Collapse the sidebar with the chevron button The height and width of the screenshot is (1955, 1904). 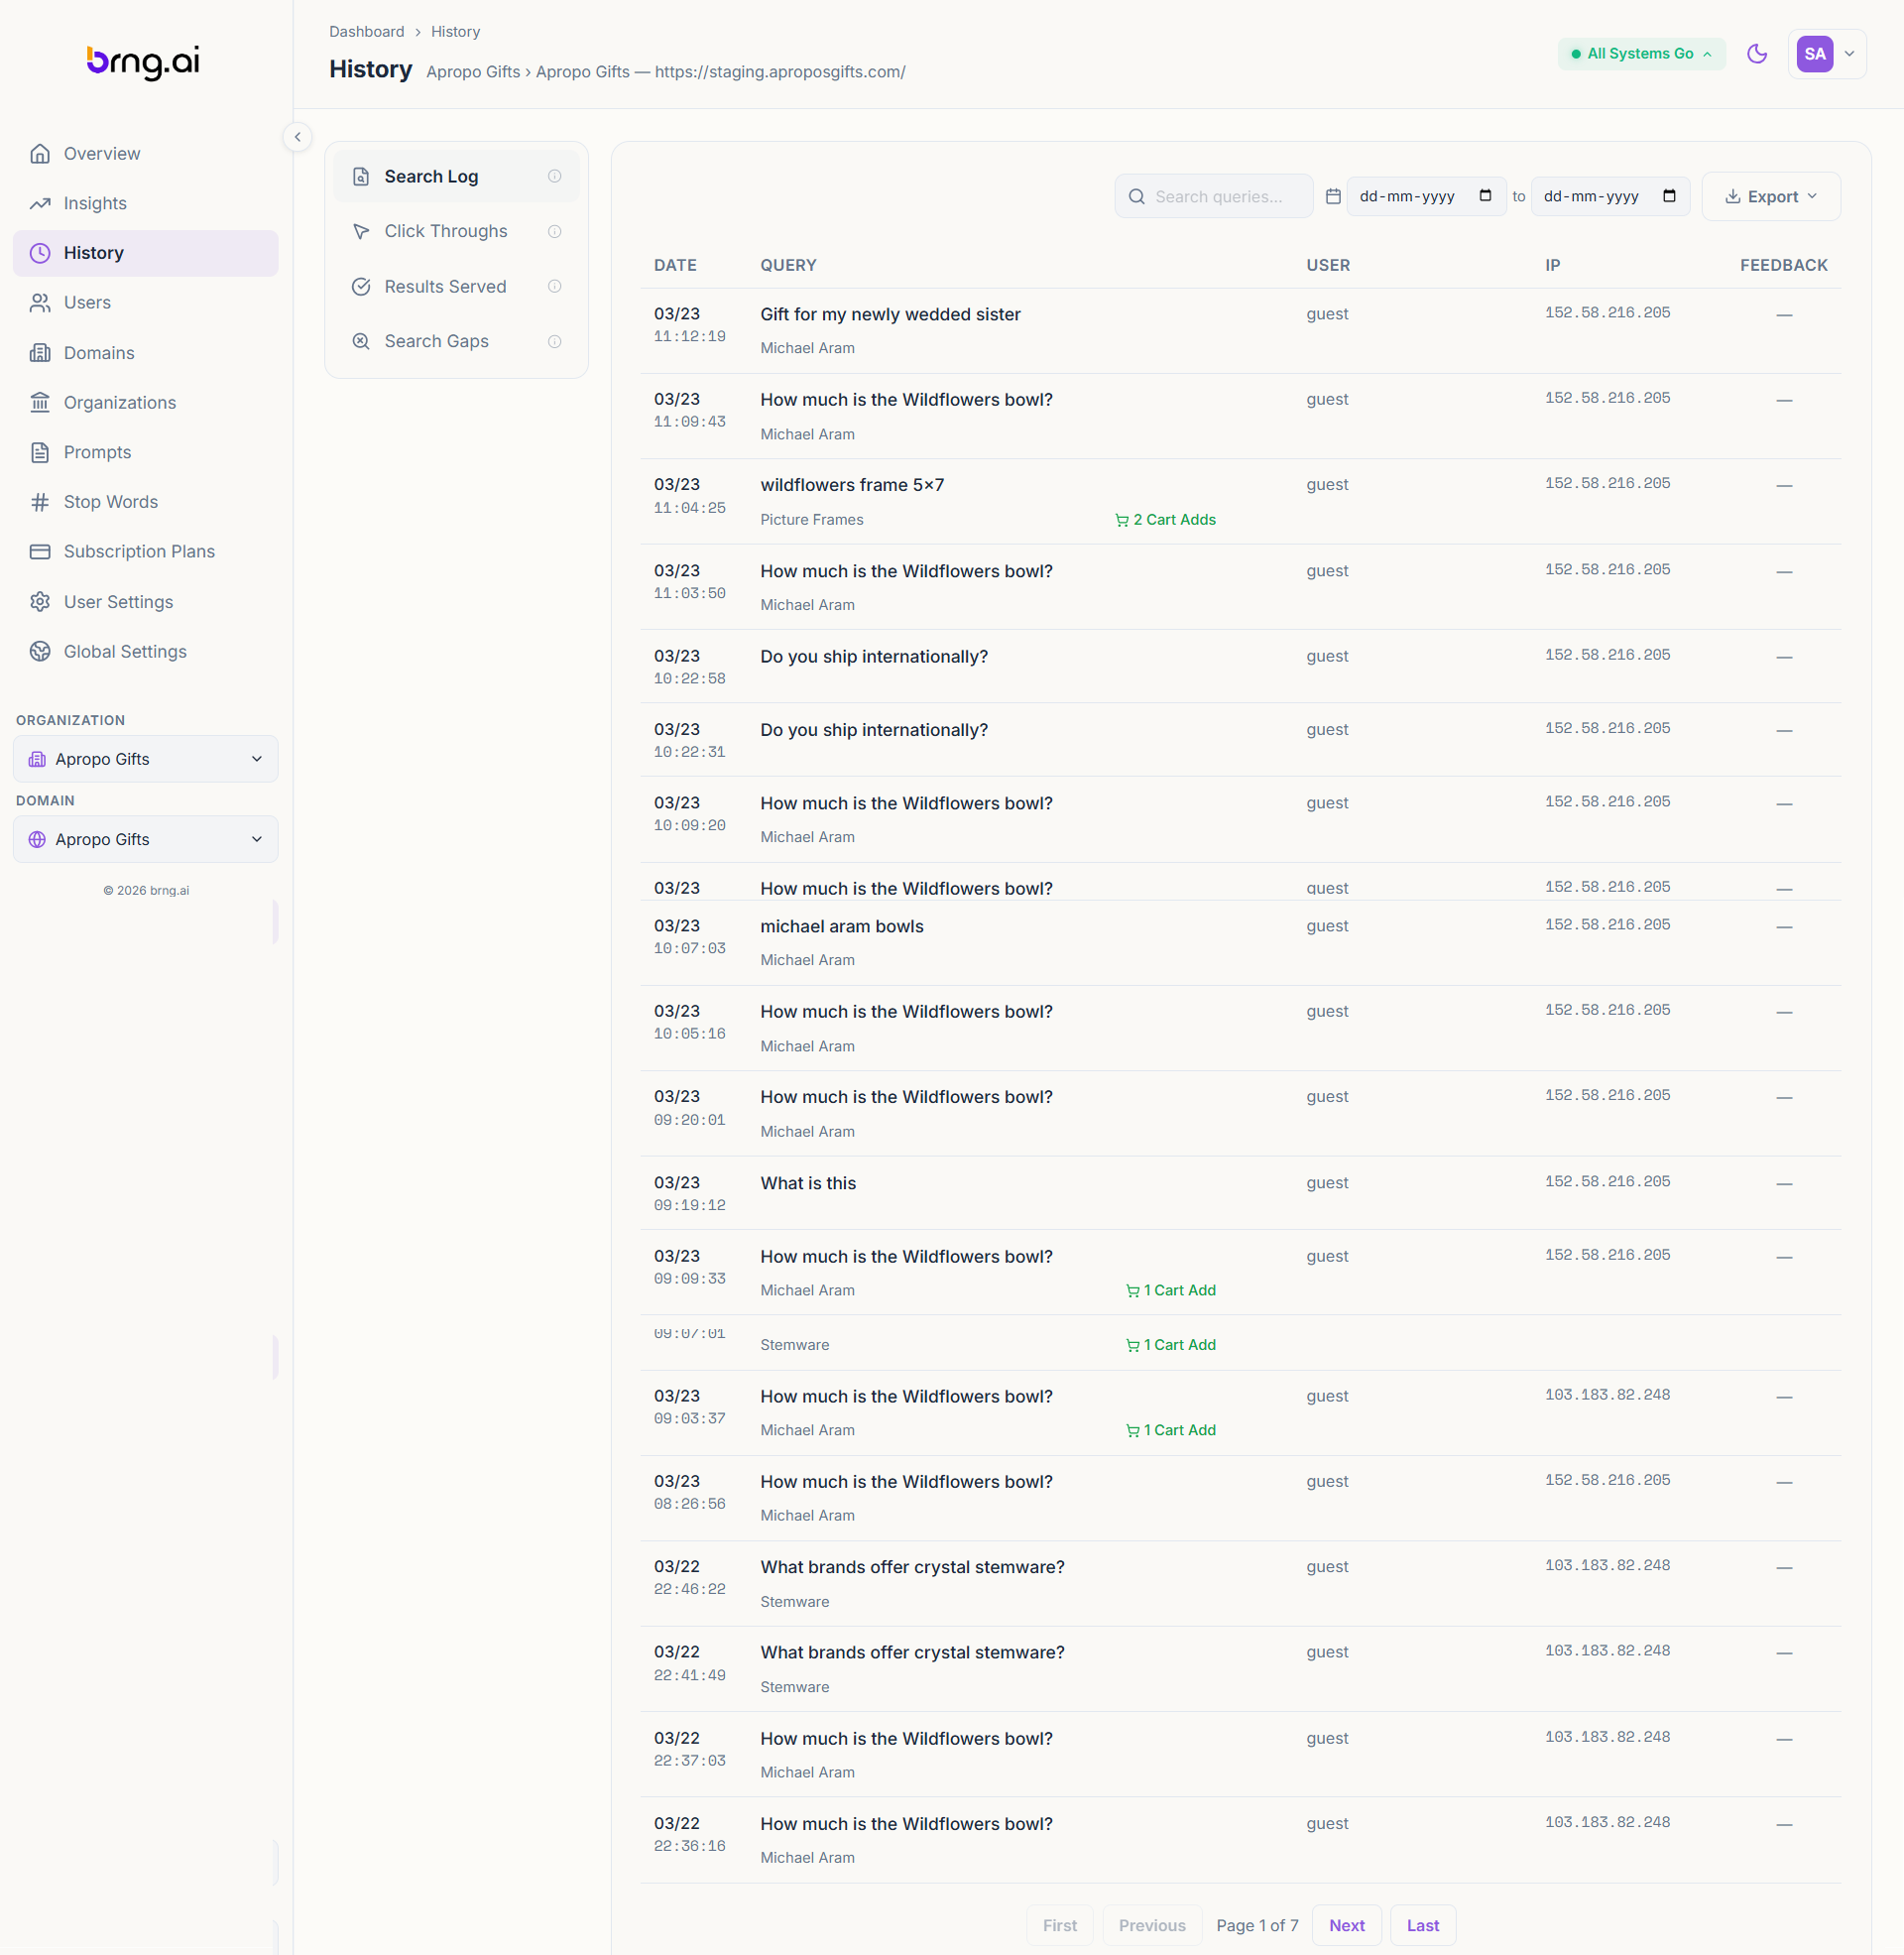(x=297, y=137)
